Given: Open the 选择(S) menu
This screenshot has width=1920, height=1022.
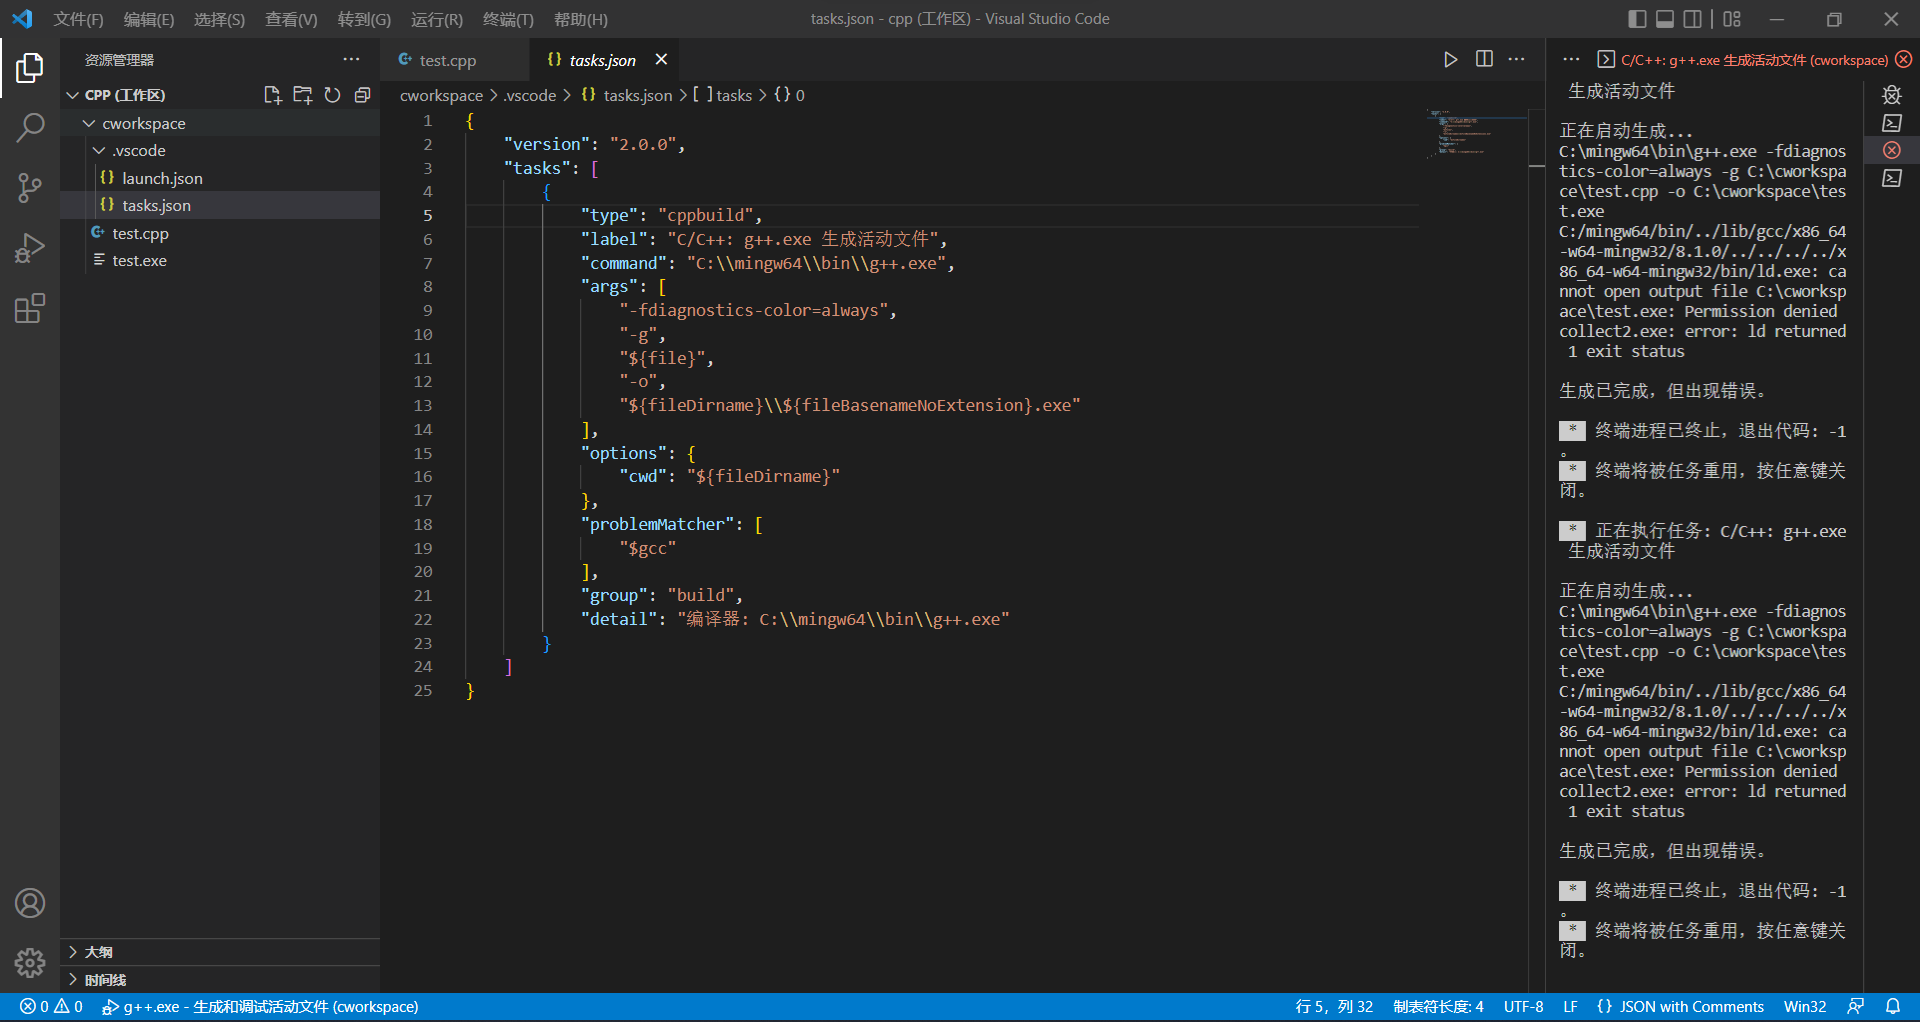Looking at the screenshot, I should pyautogui.click(x=219, y=19).
